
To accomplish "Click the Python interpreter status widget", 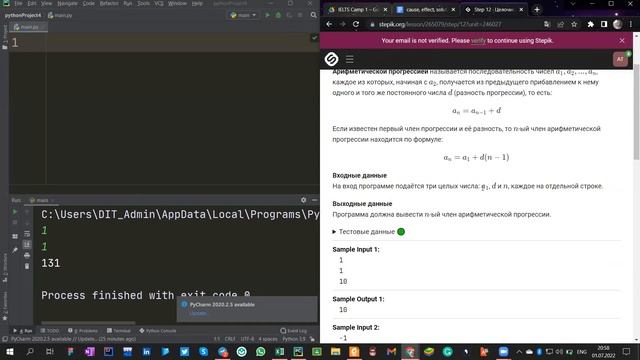I will point(294,339).
